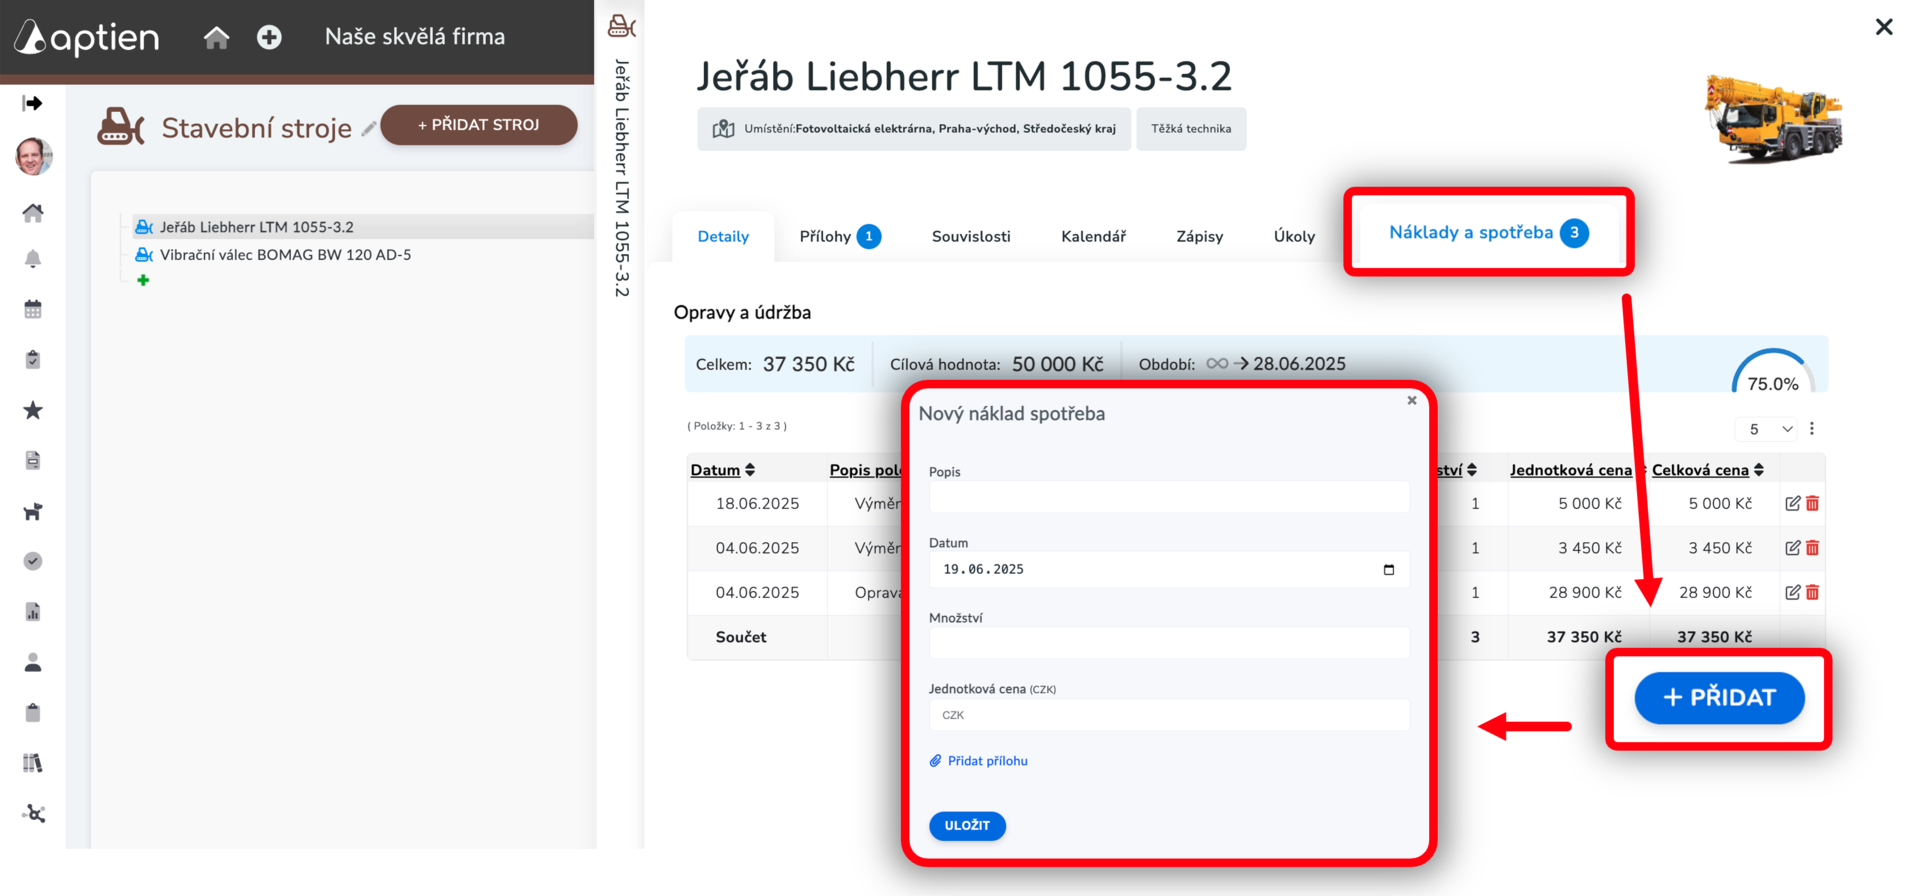Open the calendar icon in sidebar
1920x896 pixels.
click(33, 309)
